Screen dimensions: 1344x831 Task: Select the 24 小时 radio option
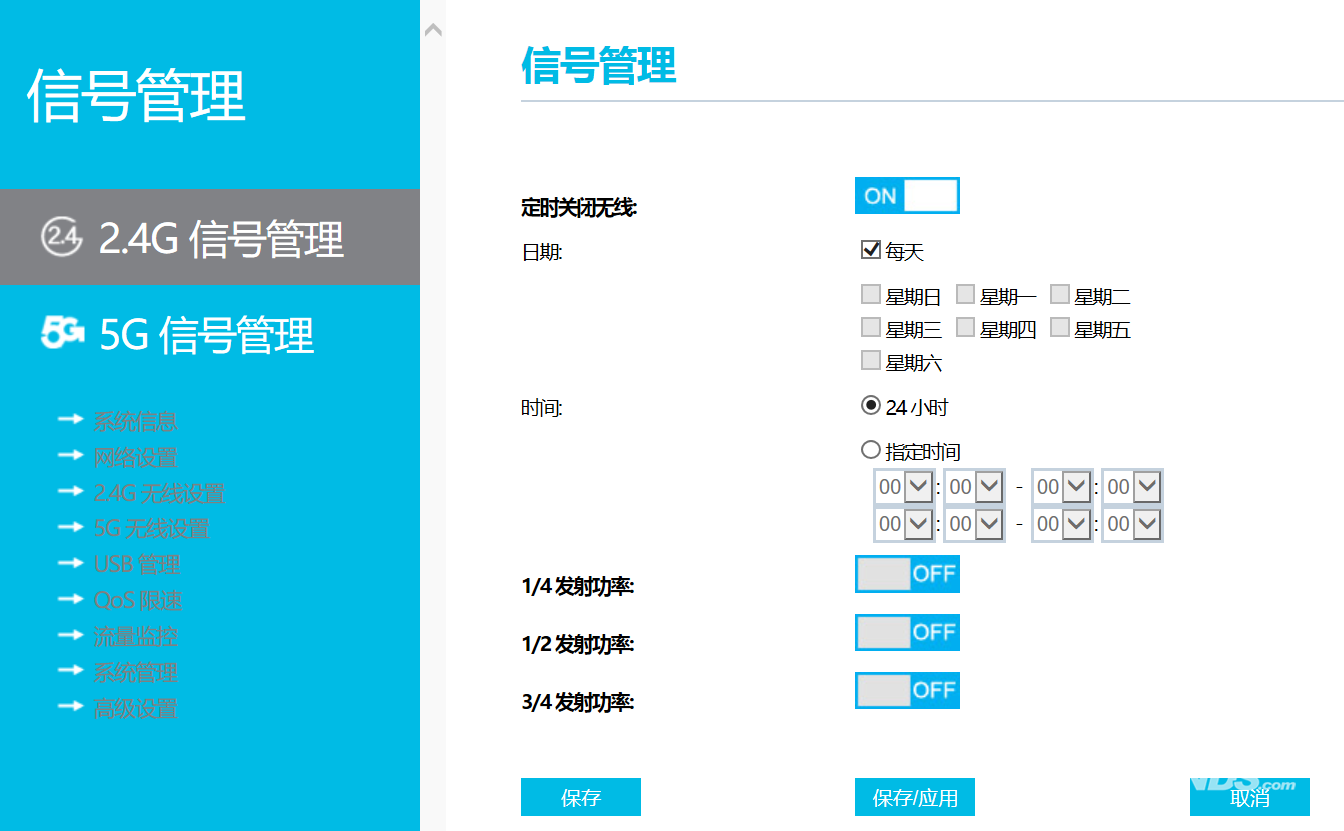tap(870, 405)
